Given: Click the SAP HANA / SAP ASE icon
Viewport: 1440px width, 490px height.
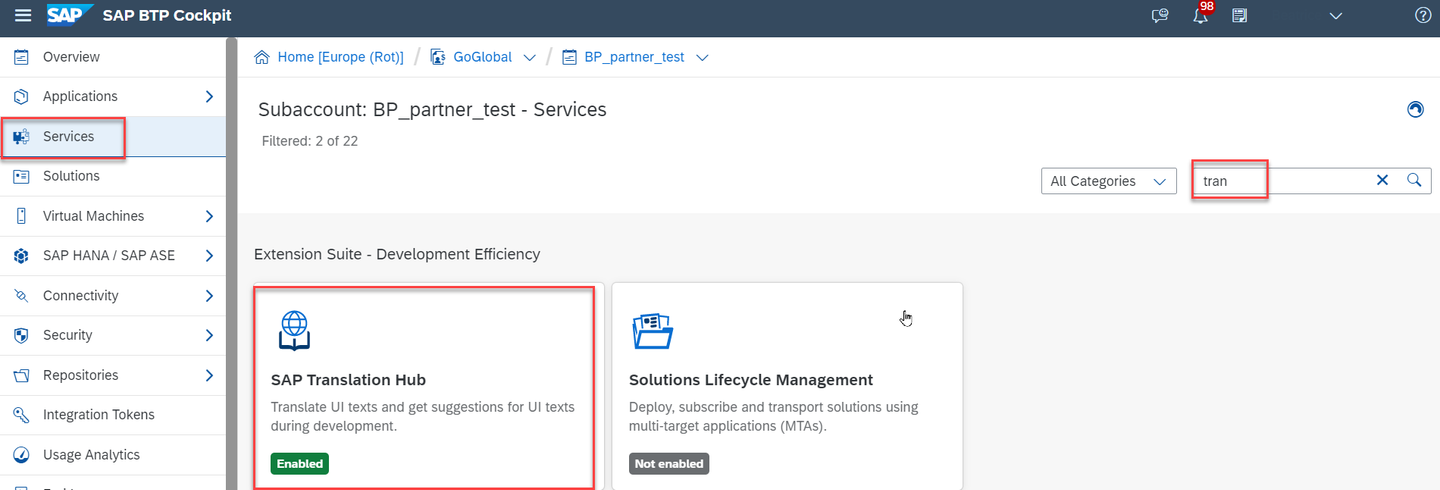Looking at the screenshot, I should coord(21,256).
